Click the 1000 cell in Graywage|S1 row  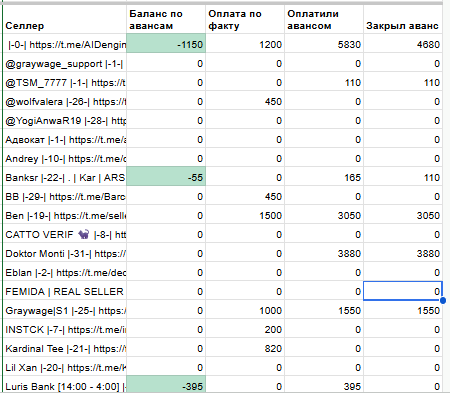[x=245, y=309]
